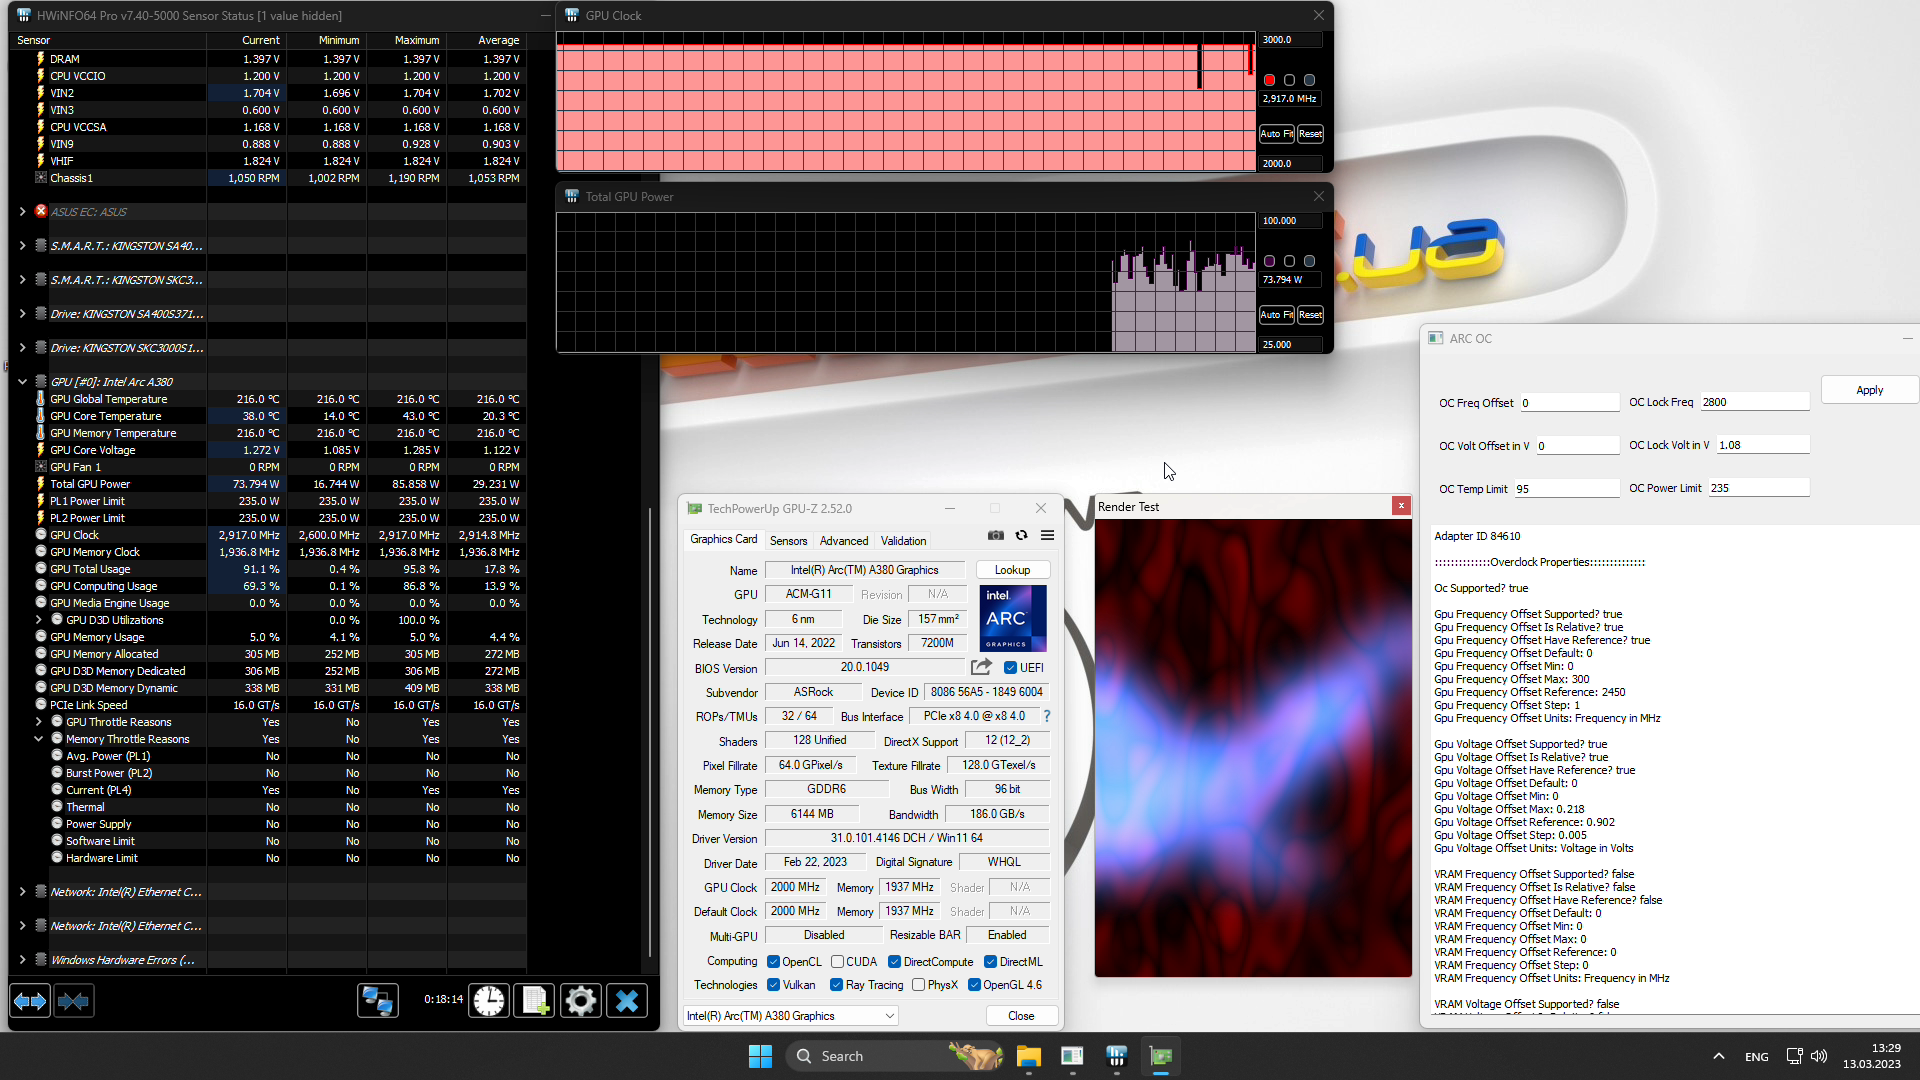Open HWiNFO settings gear icon
1920x1080 pixels.
click(580, 1001)
